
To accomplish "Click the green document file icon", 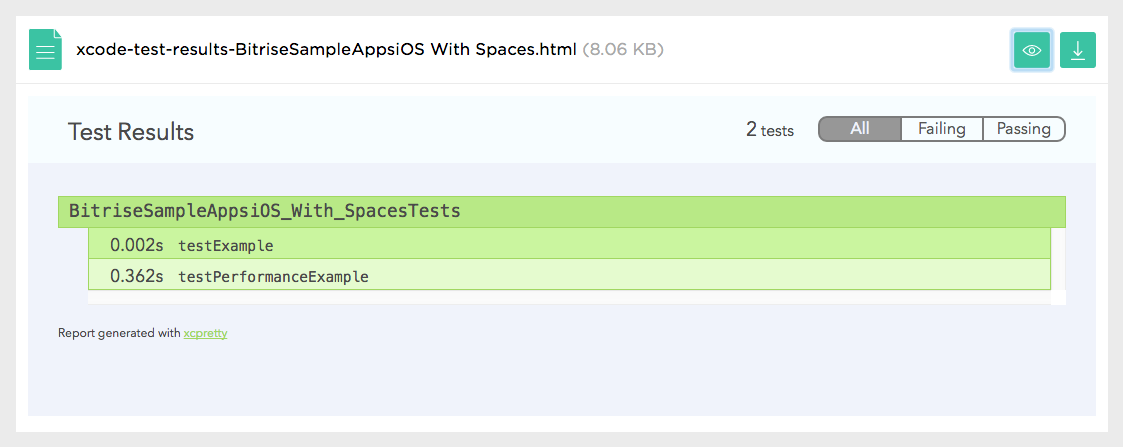I will [x=45, y=49].
